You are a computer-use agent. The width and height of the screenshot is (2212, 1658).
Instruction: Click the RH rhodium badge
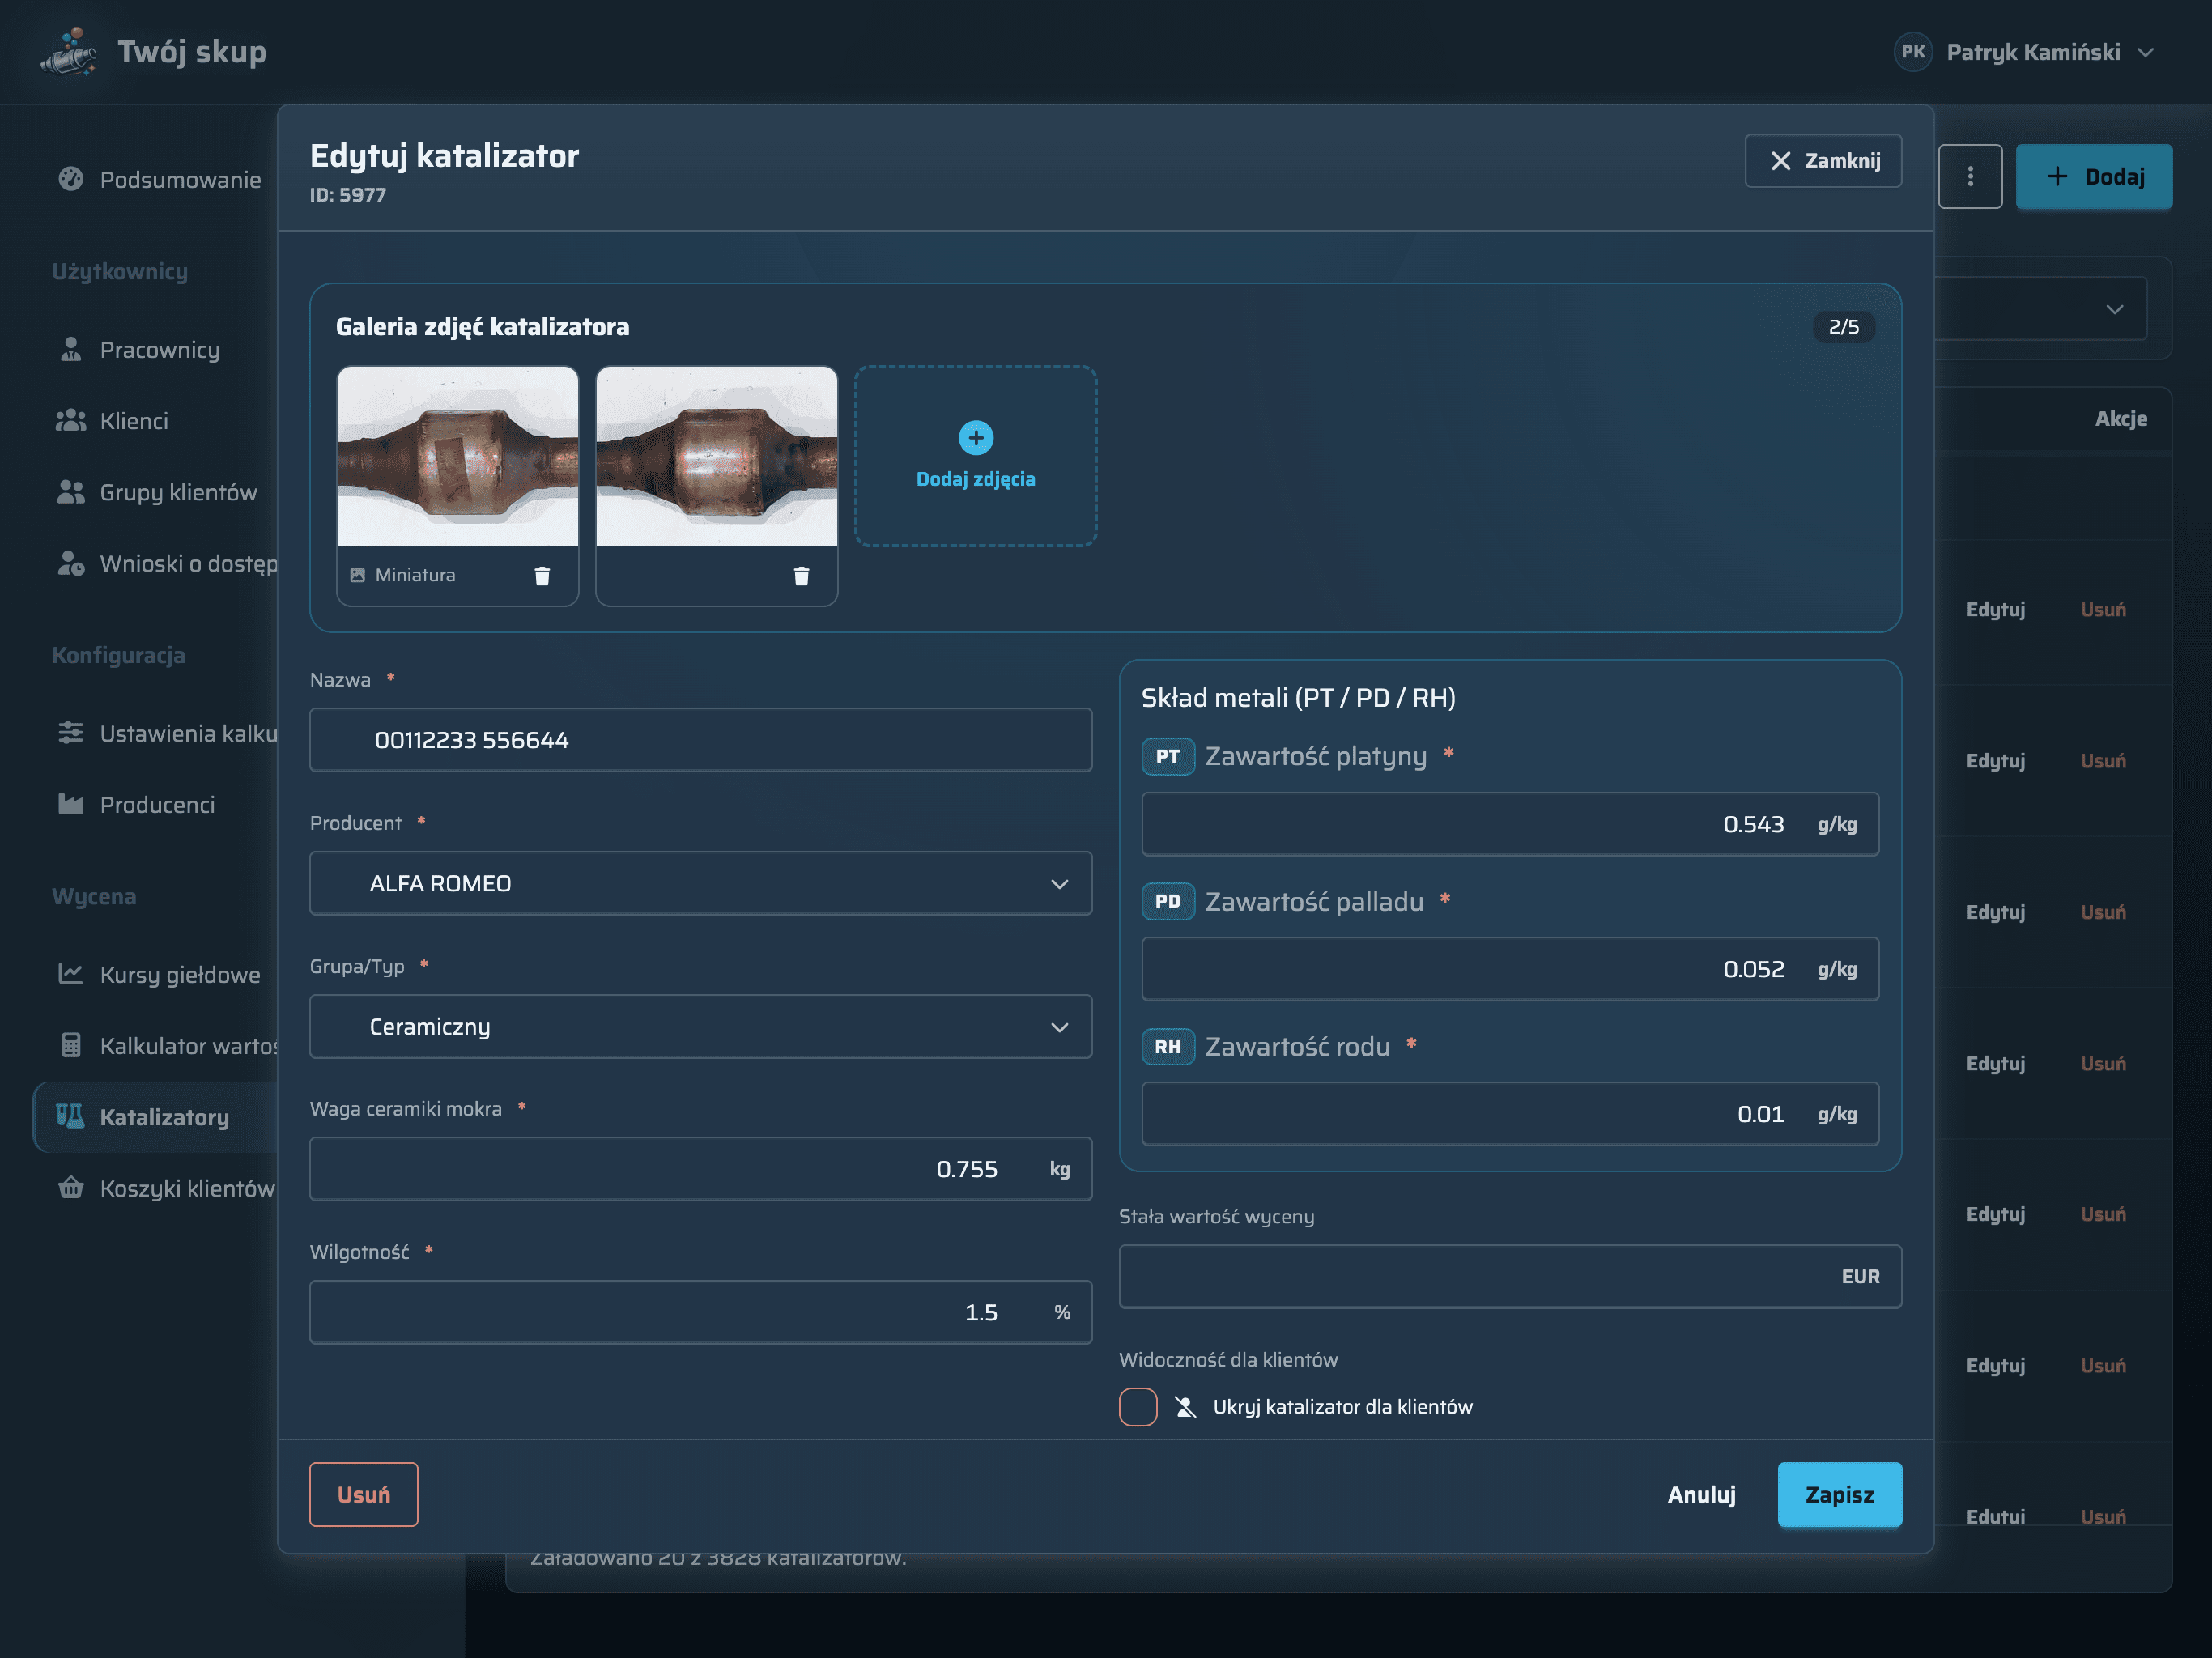pyautogui.click(x=1168, y=1047)
